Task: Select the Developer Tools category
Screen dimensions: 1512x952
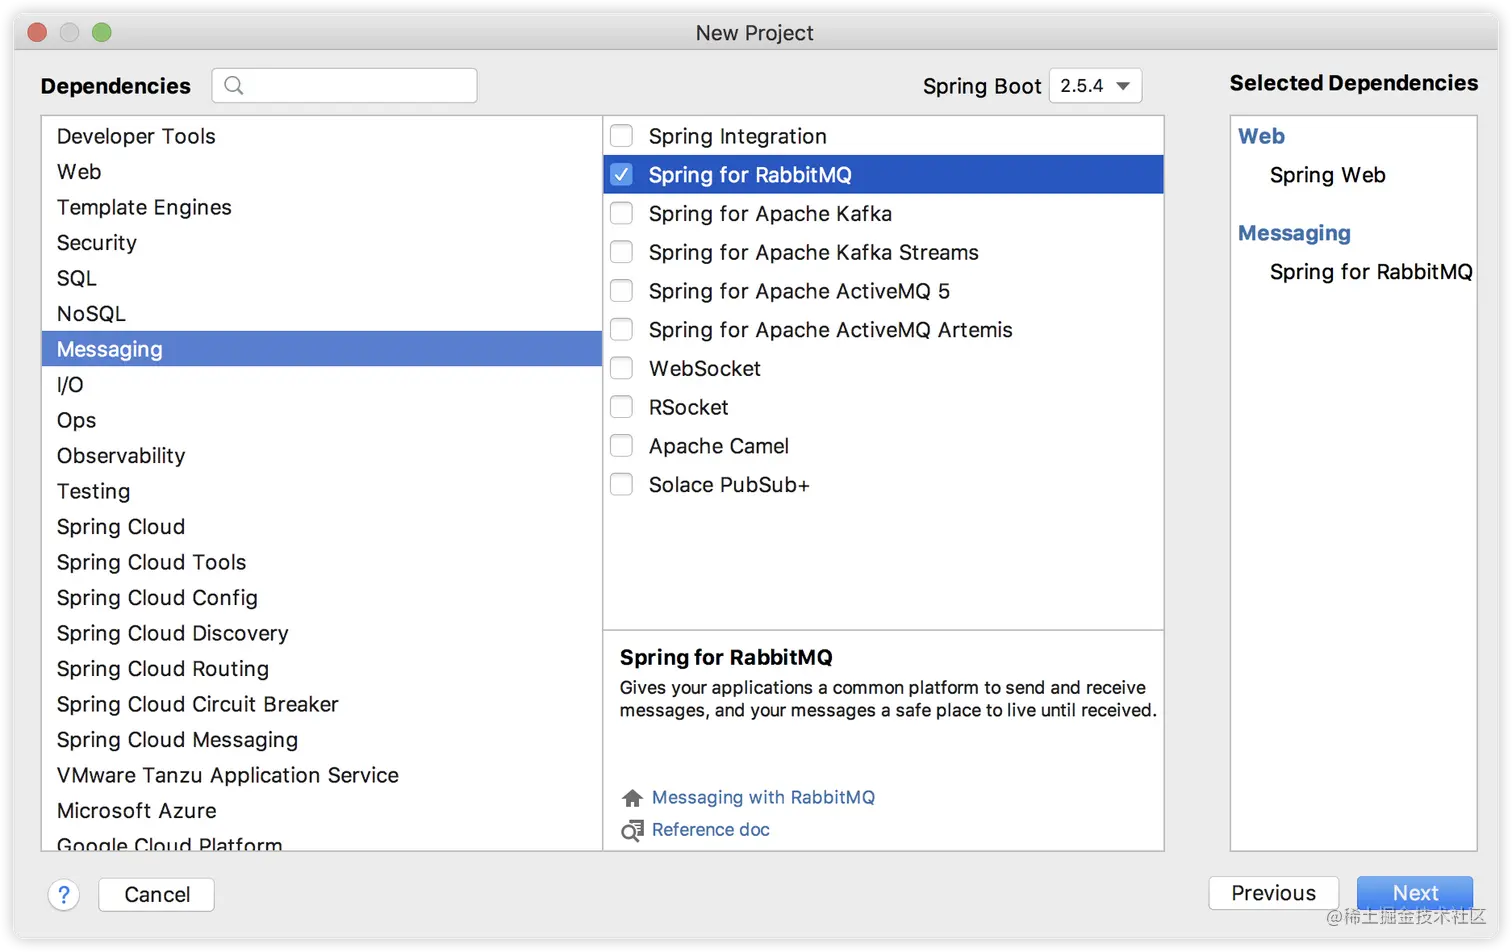Action: [x=136, y=136]
